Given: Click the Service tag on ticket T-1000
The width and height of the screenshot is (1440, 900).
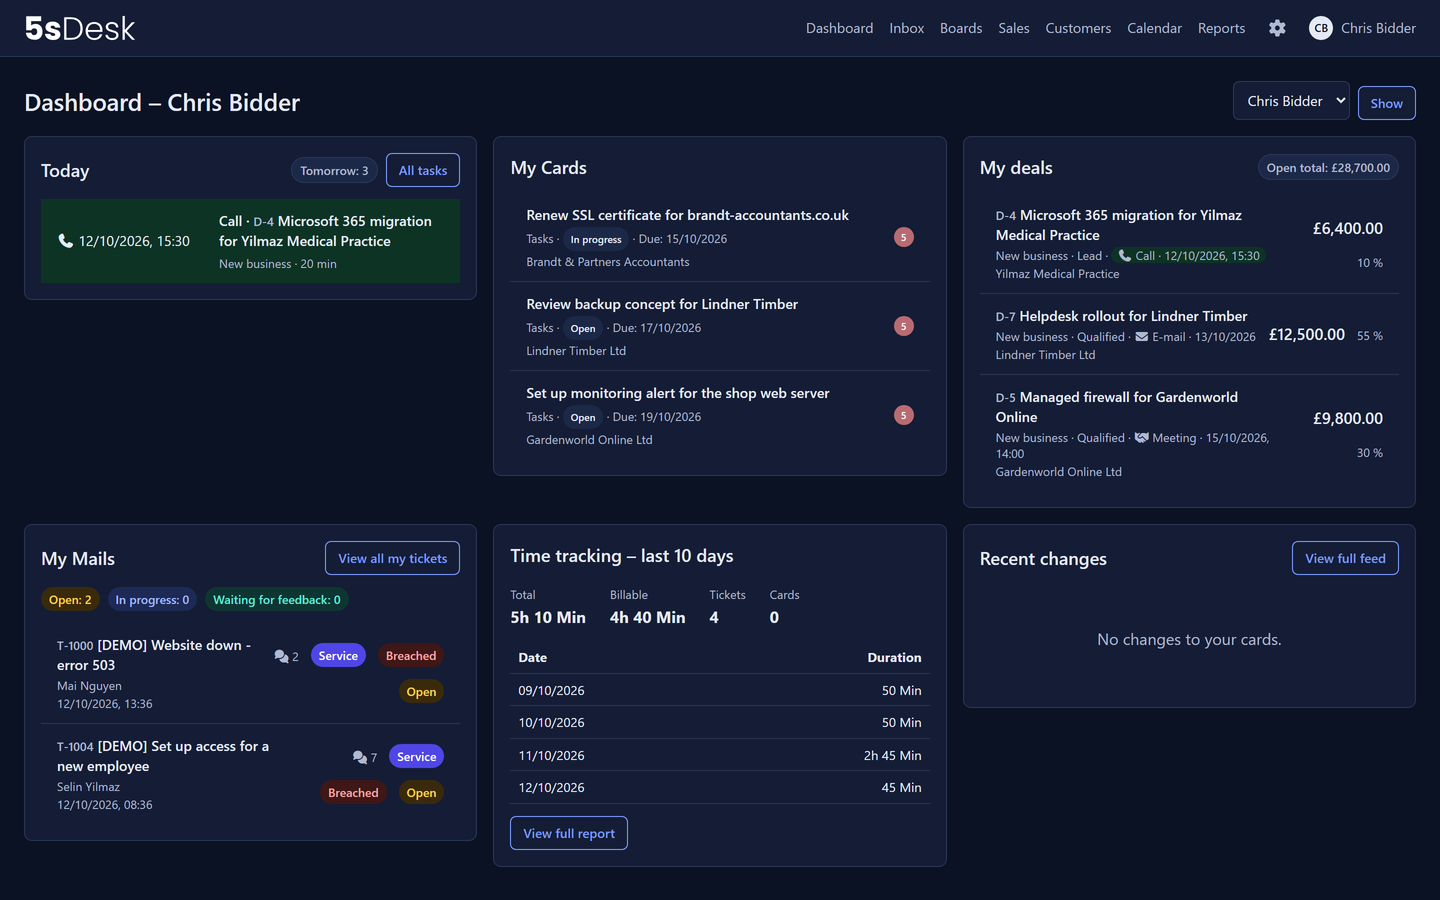Looking at the screenshot, I should point(338,656).
